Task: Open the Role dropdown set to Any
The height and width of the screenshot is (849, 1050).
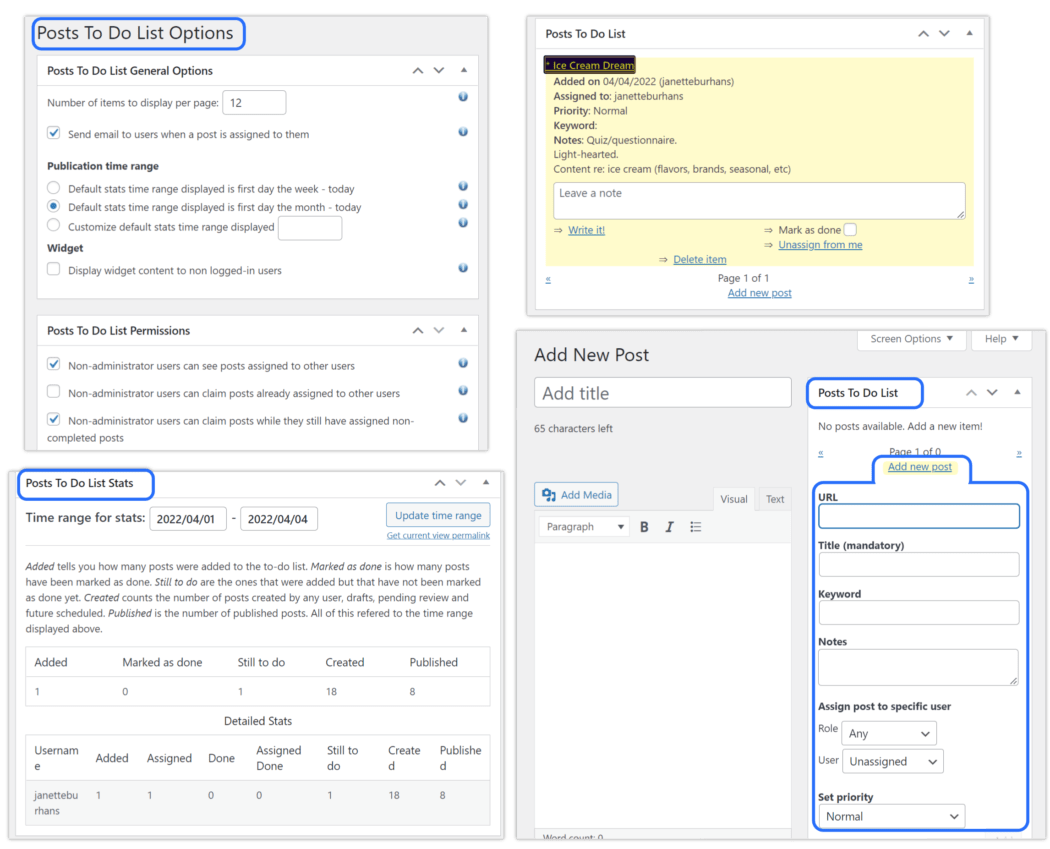Action: pyautogui.click(x=889, y=733)
